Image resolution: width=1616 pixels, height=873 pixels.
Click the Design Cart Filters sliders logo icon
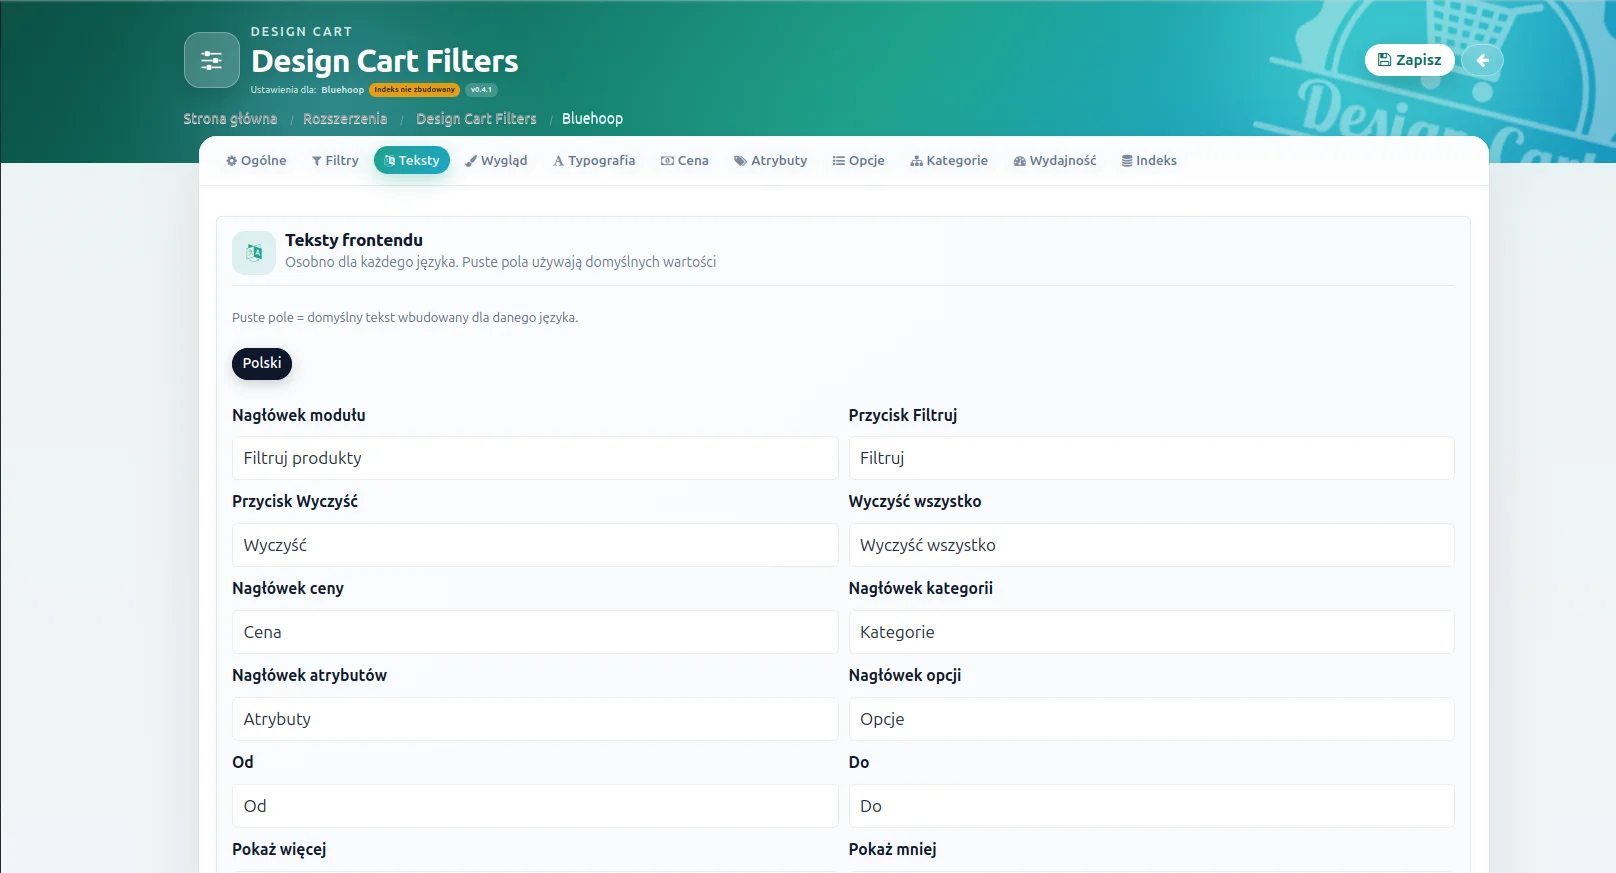pos(212,60)
